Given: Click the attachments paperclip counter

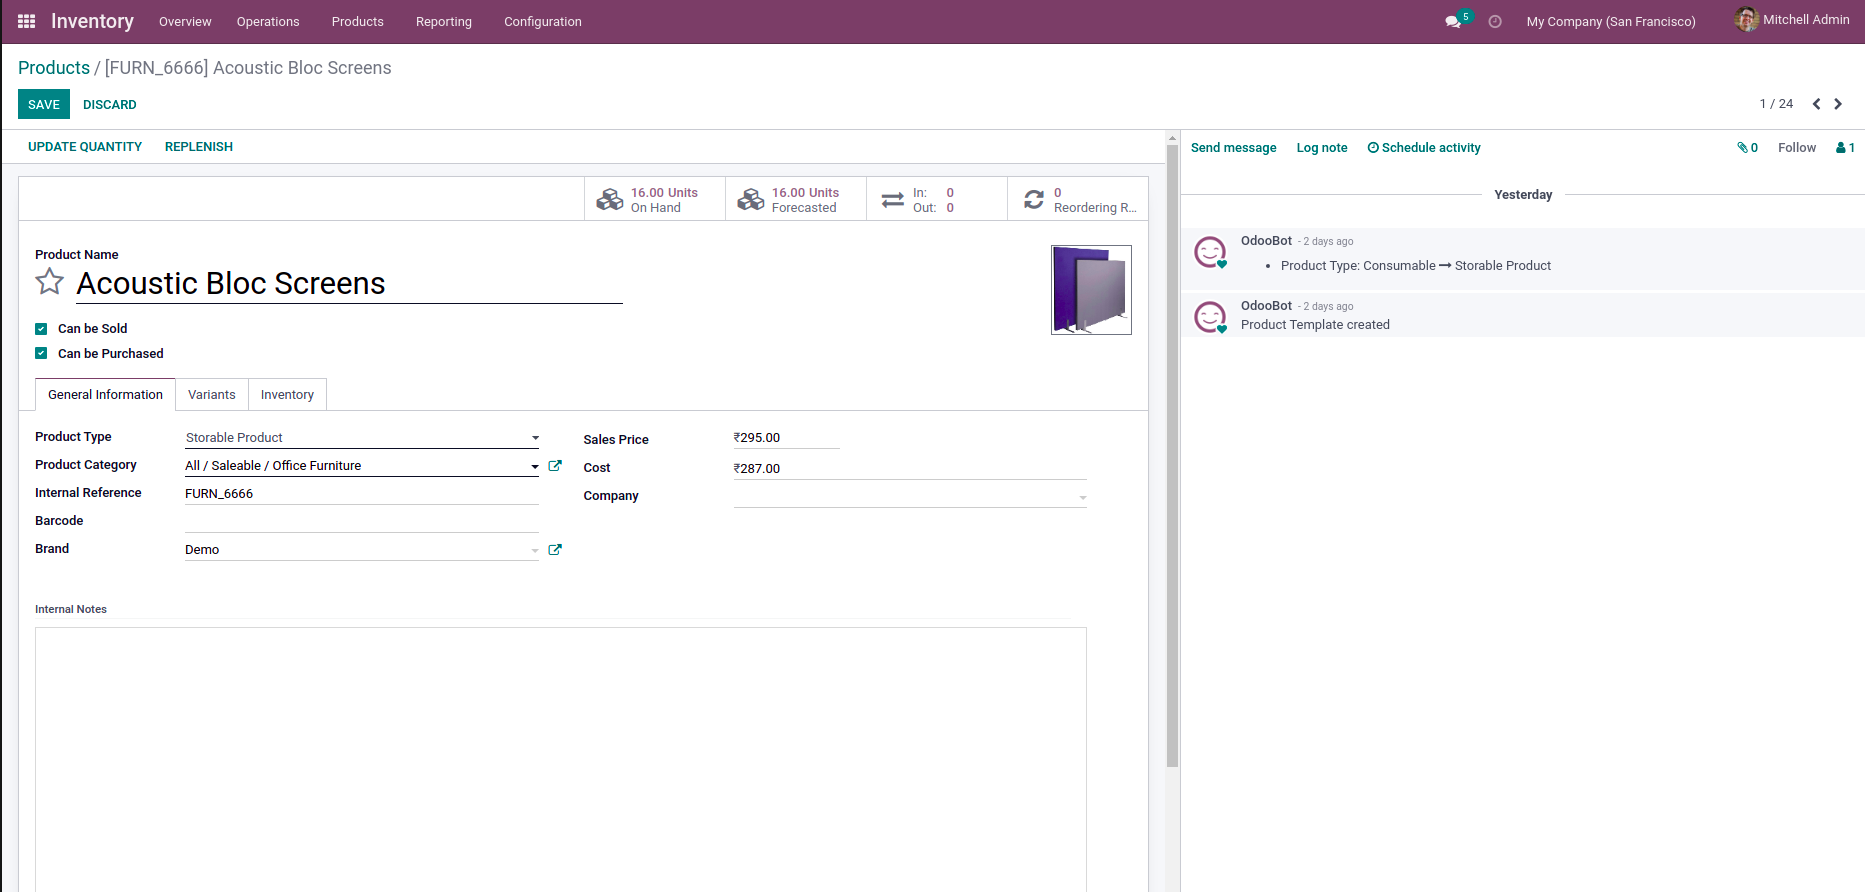Looking at the screenshot, I should tap(1747, 148).
